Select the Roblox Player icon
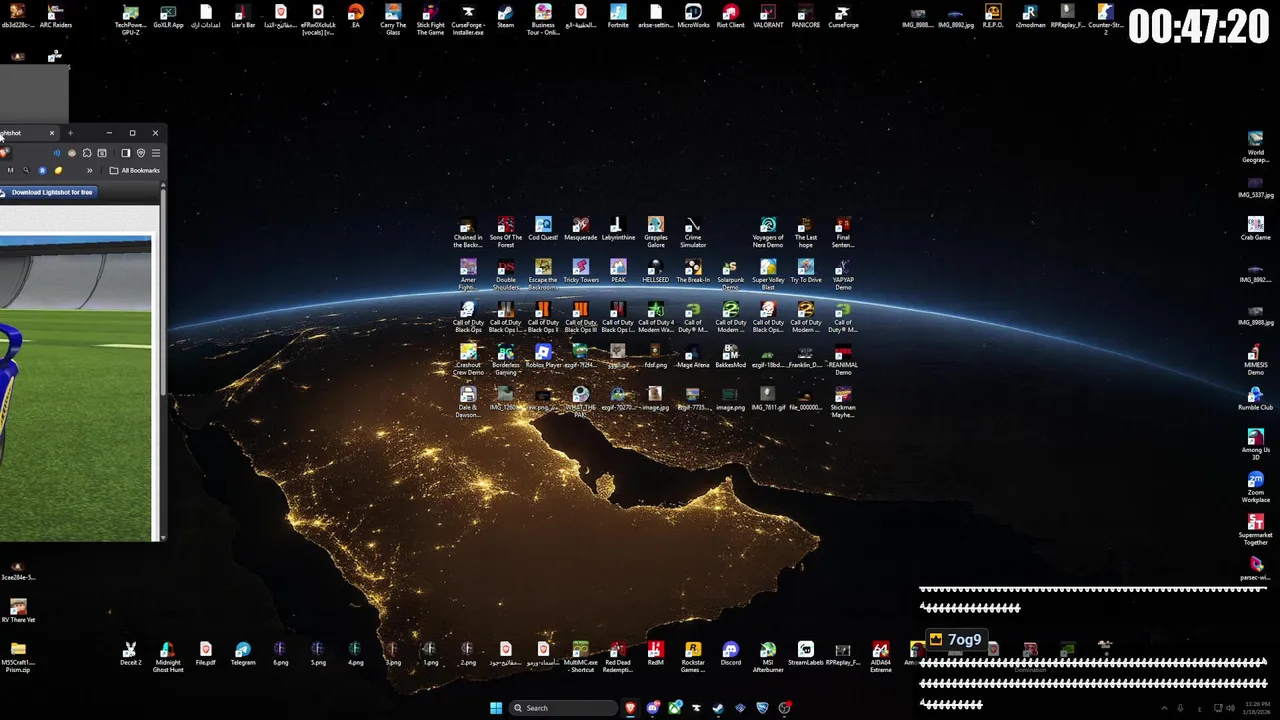The width and height of the screenshot is (1280, 720). point(543,356)
